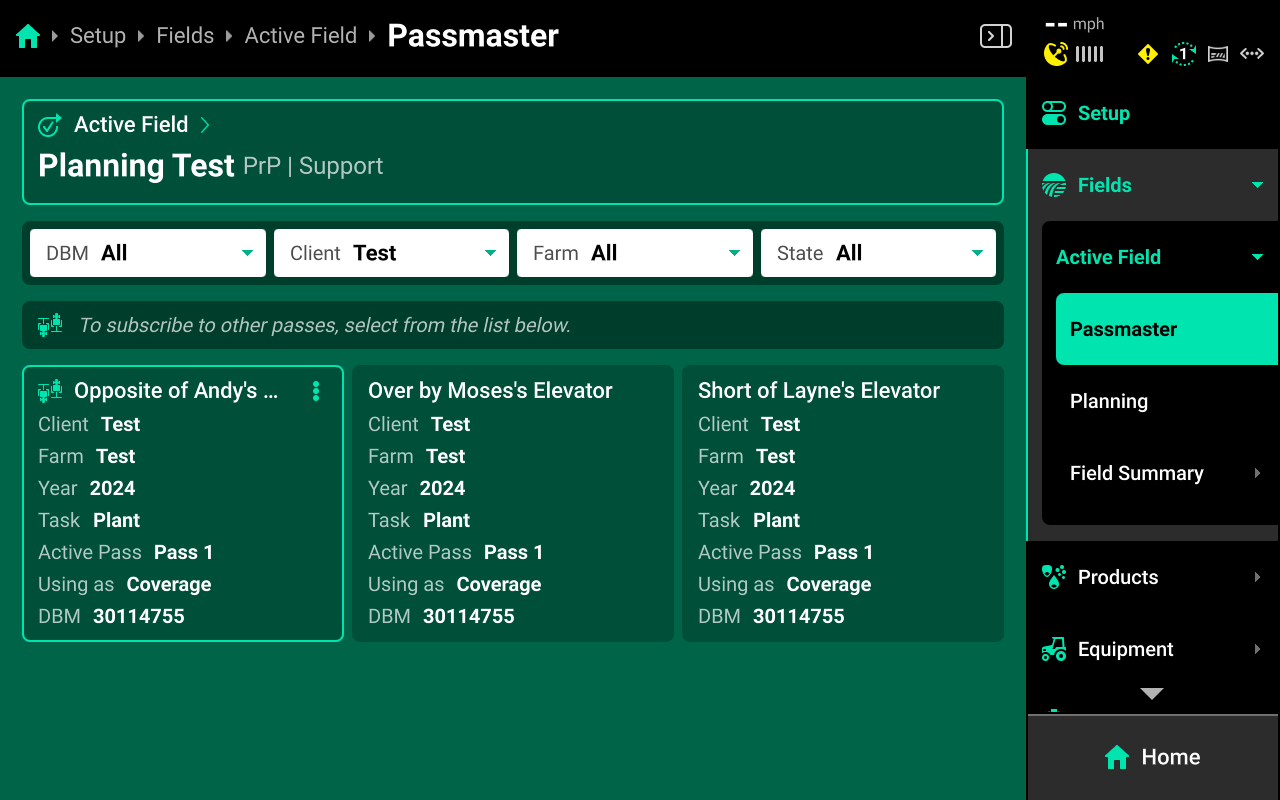
Task: Click the green home icon in breadcrumb
Action: pyautogui.click(x=28, y=37)
